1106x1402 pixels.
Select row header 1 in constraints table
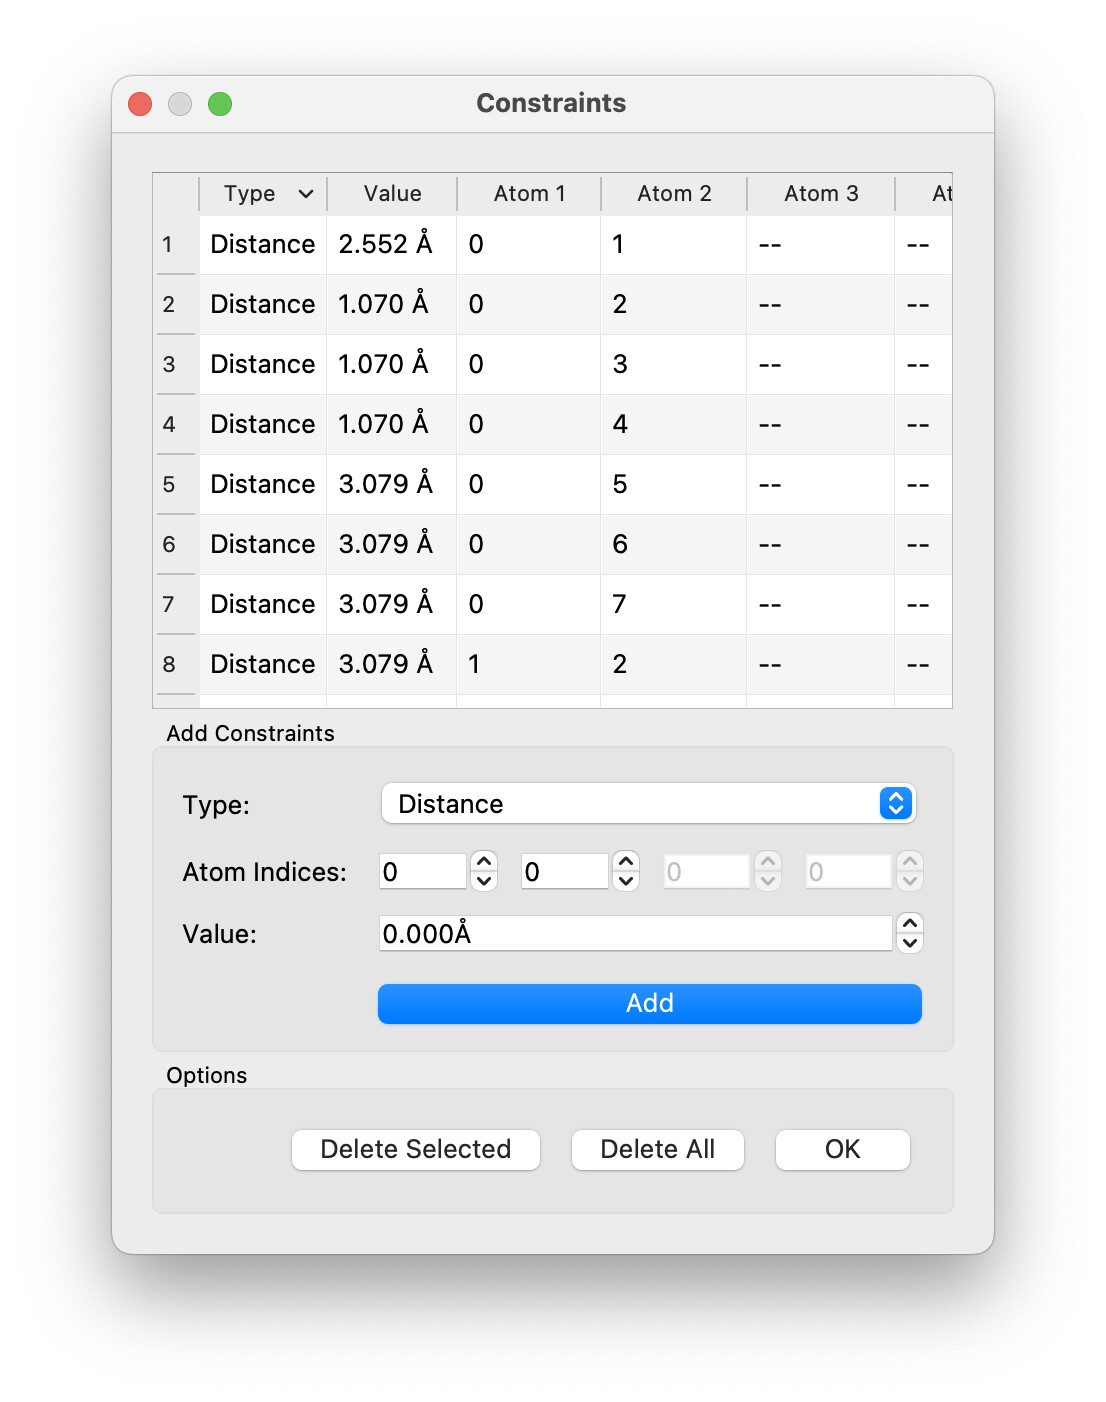coord(176,244)
